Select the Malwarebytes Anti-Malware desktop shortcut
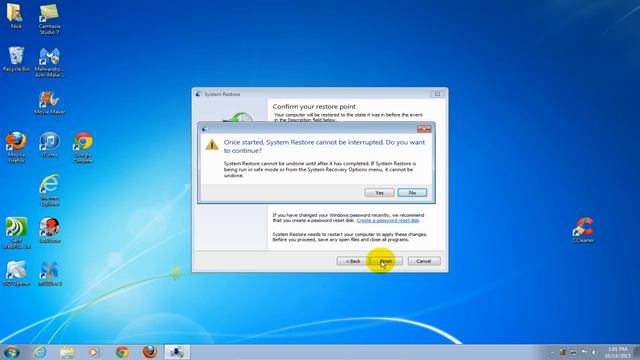Image resolution: width=640 pixels, height=360 pixels. pos(49,62)
